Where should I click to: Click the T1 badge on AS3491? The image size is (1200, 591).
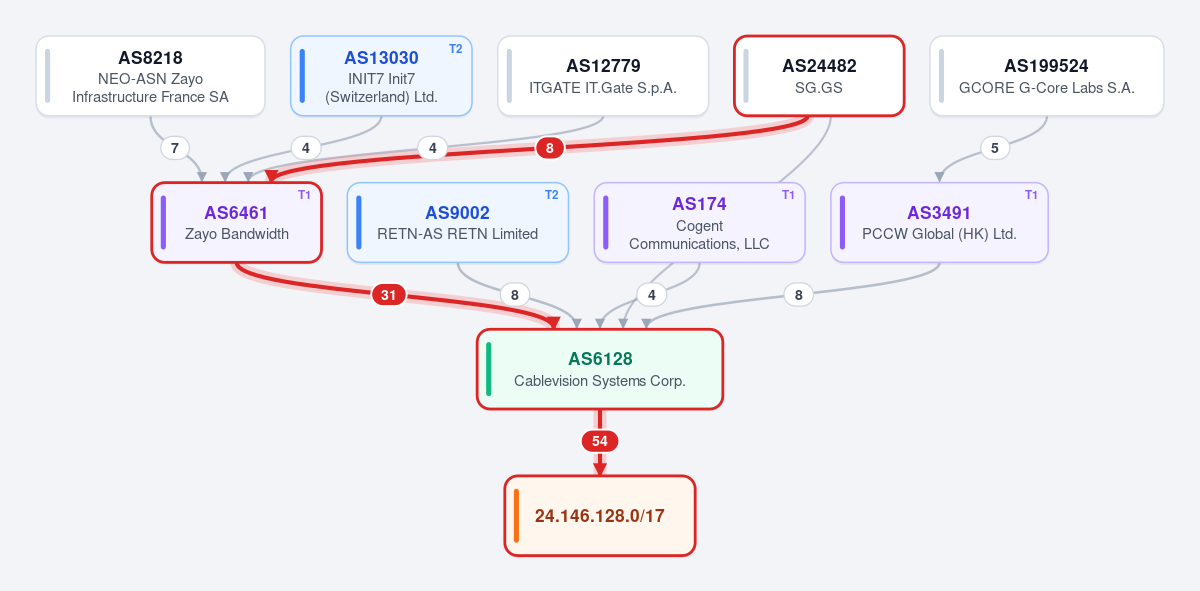pos(1031,195)
